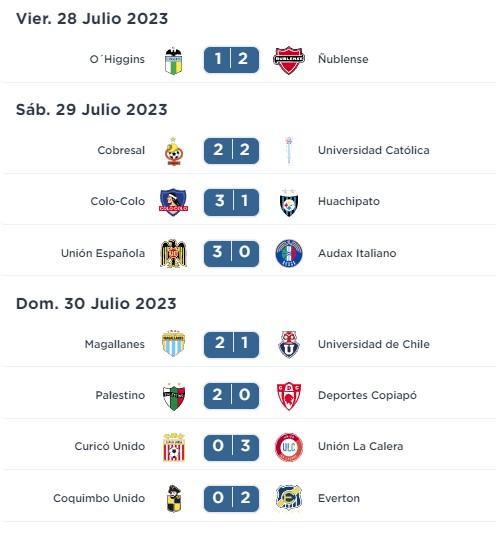
Task: Click the Dom. 30 Julio 2023 date heading
Action: (x=96, y=304)
